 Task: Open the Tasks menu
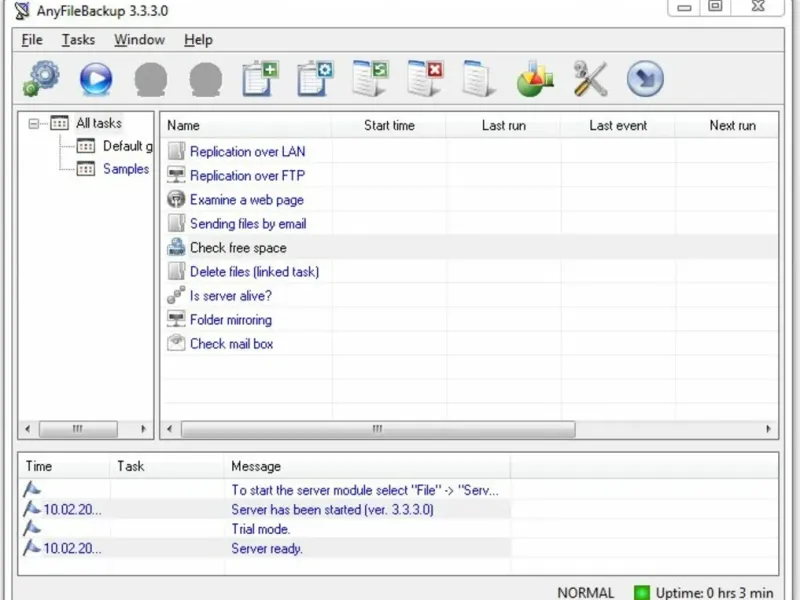78,40
